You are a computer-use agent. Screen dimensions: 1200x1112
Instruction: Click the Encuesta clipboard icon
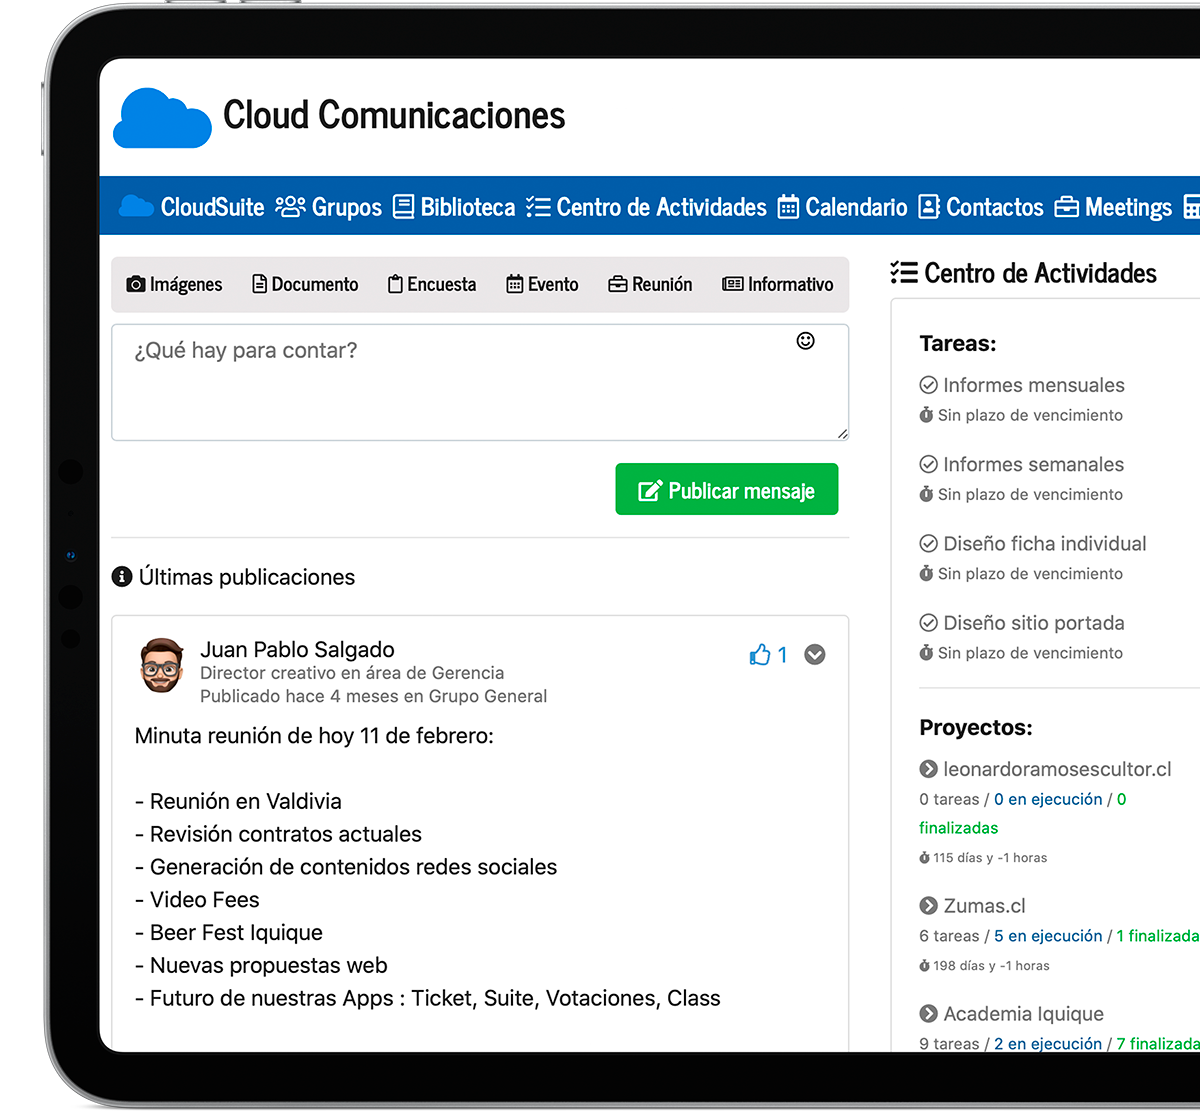[395, 285]
